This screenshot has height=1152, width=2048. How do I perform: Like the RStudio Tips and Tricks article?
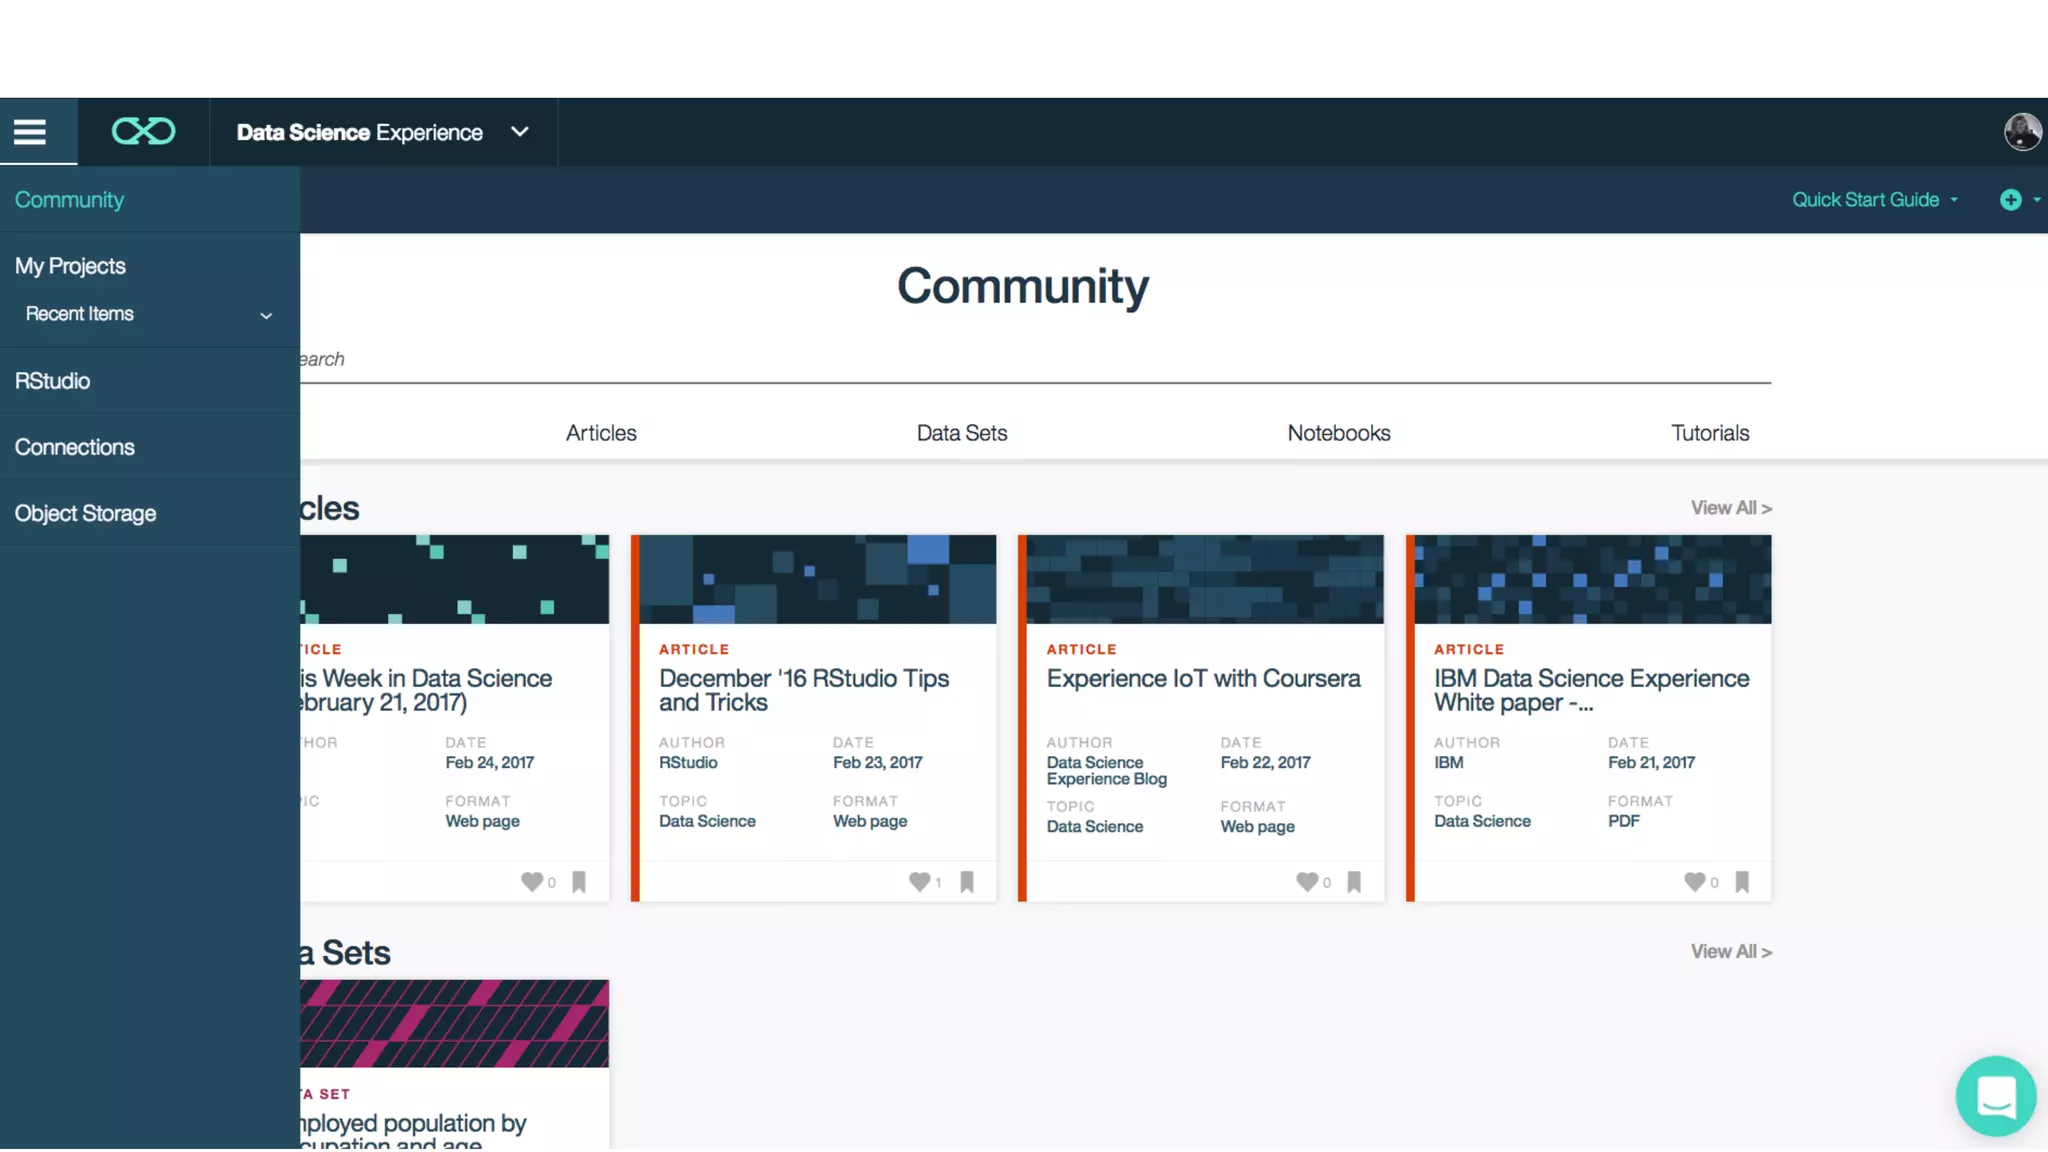[x=919, y=882]
